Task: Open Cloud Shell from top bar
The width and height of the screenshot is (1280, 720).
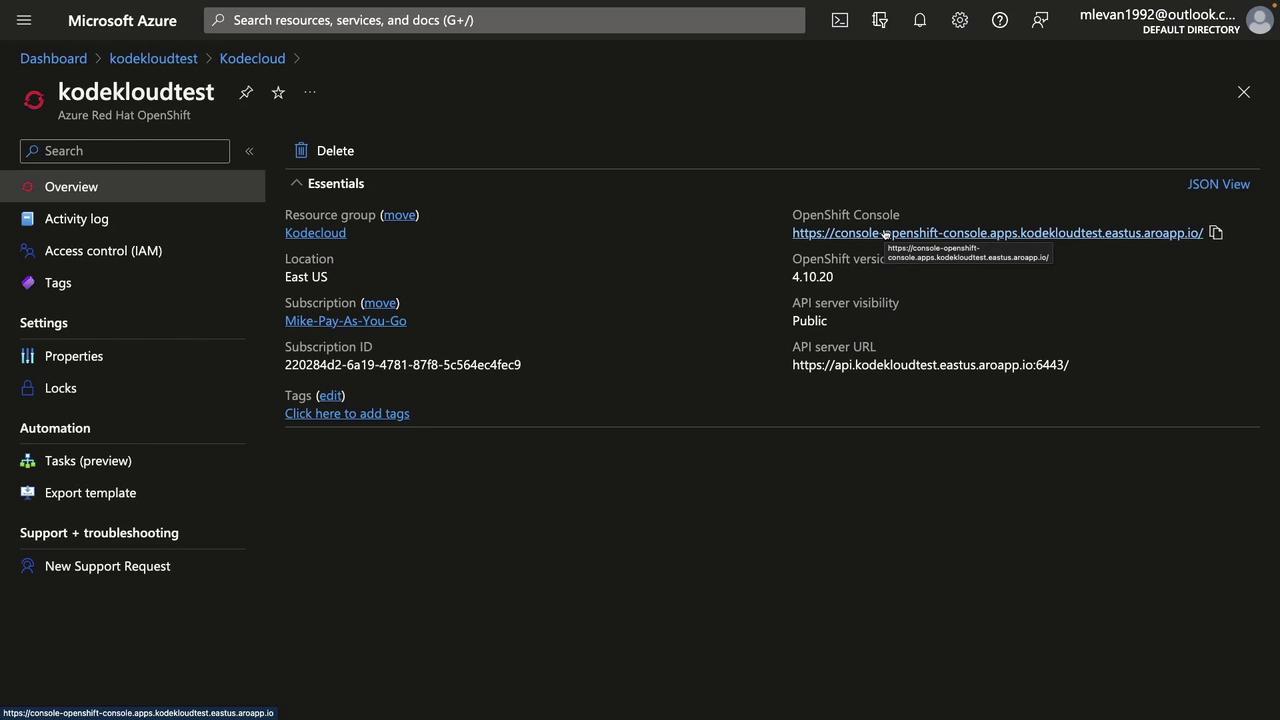Action: click(840, 20)
